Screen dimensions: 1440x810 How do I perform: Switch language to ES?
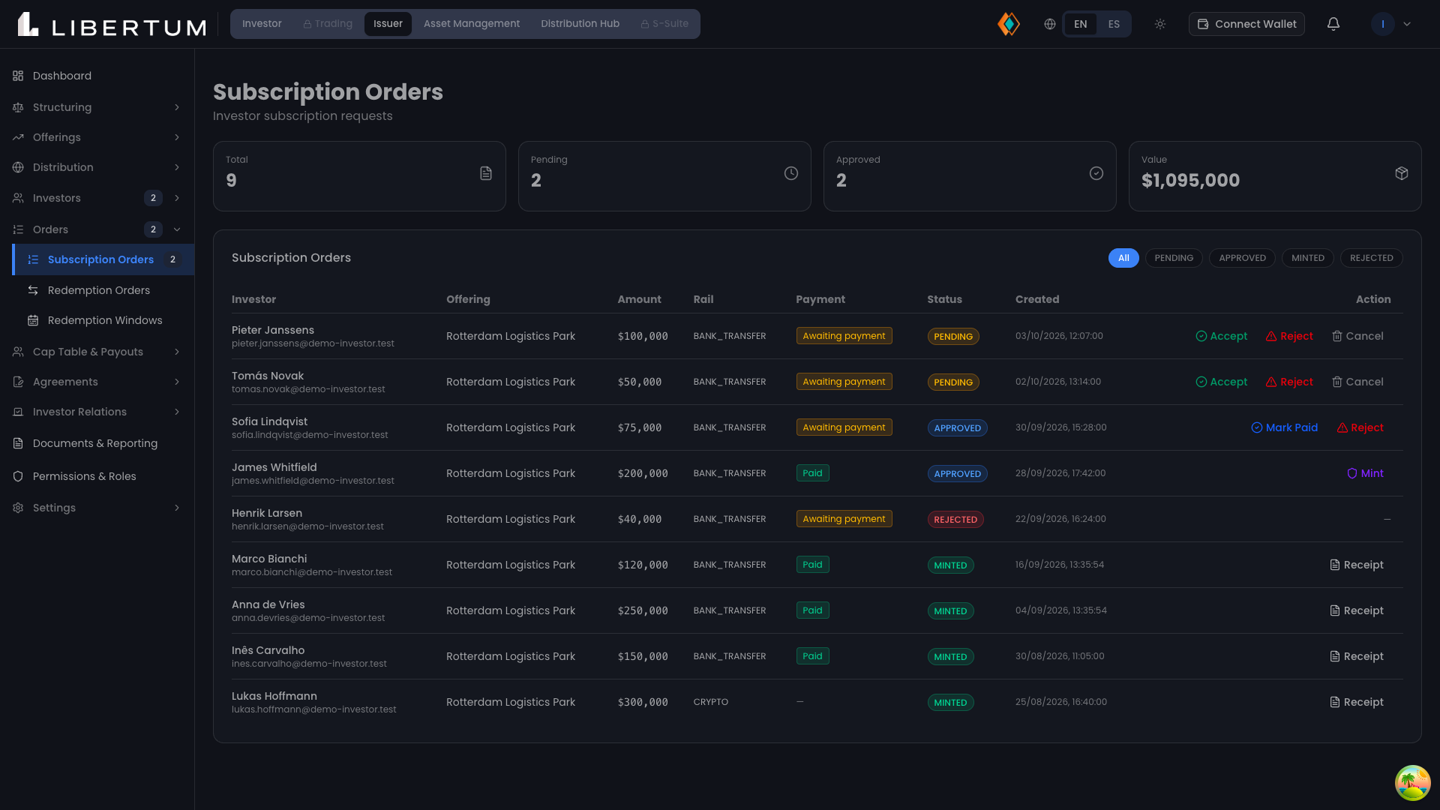pyautogui.click(x=1113, y=24)
